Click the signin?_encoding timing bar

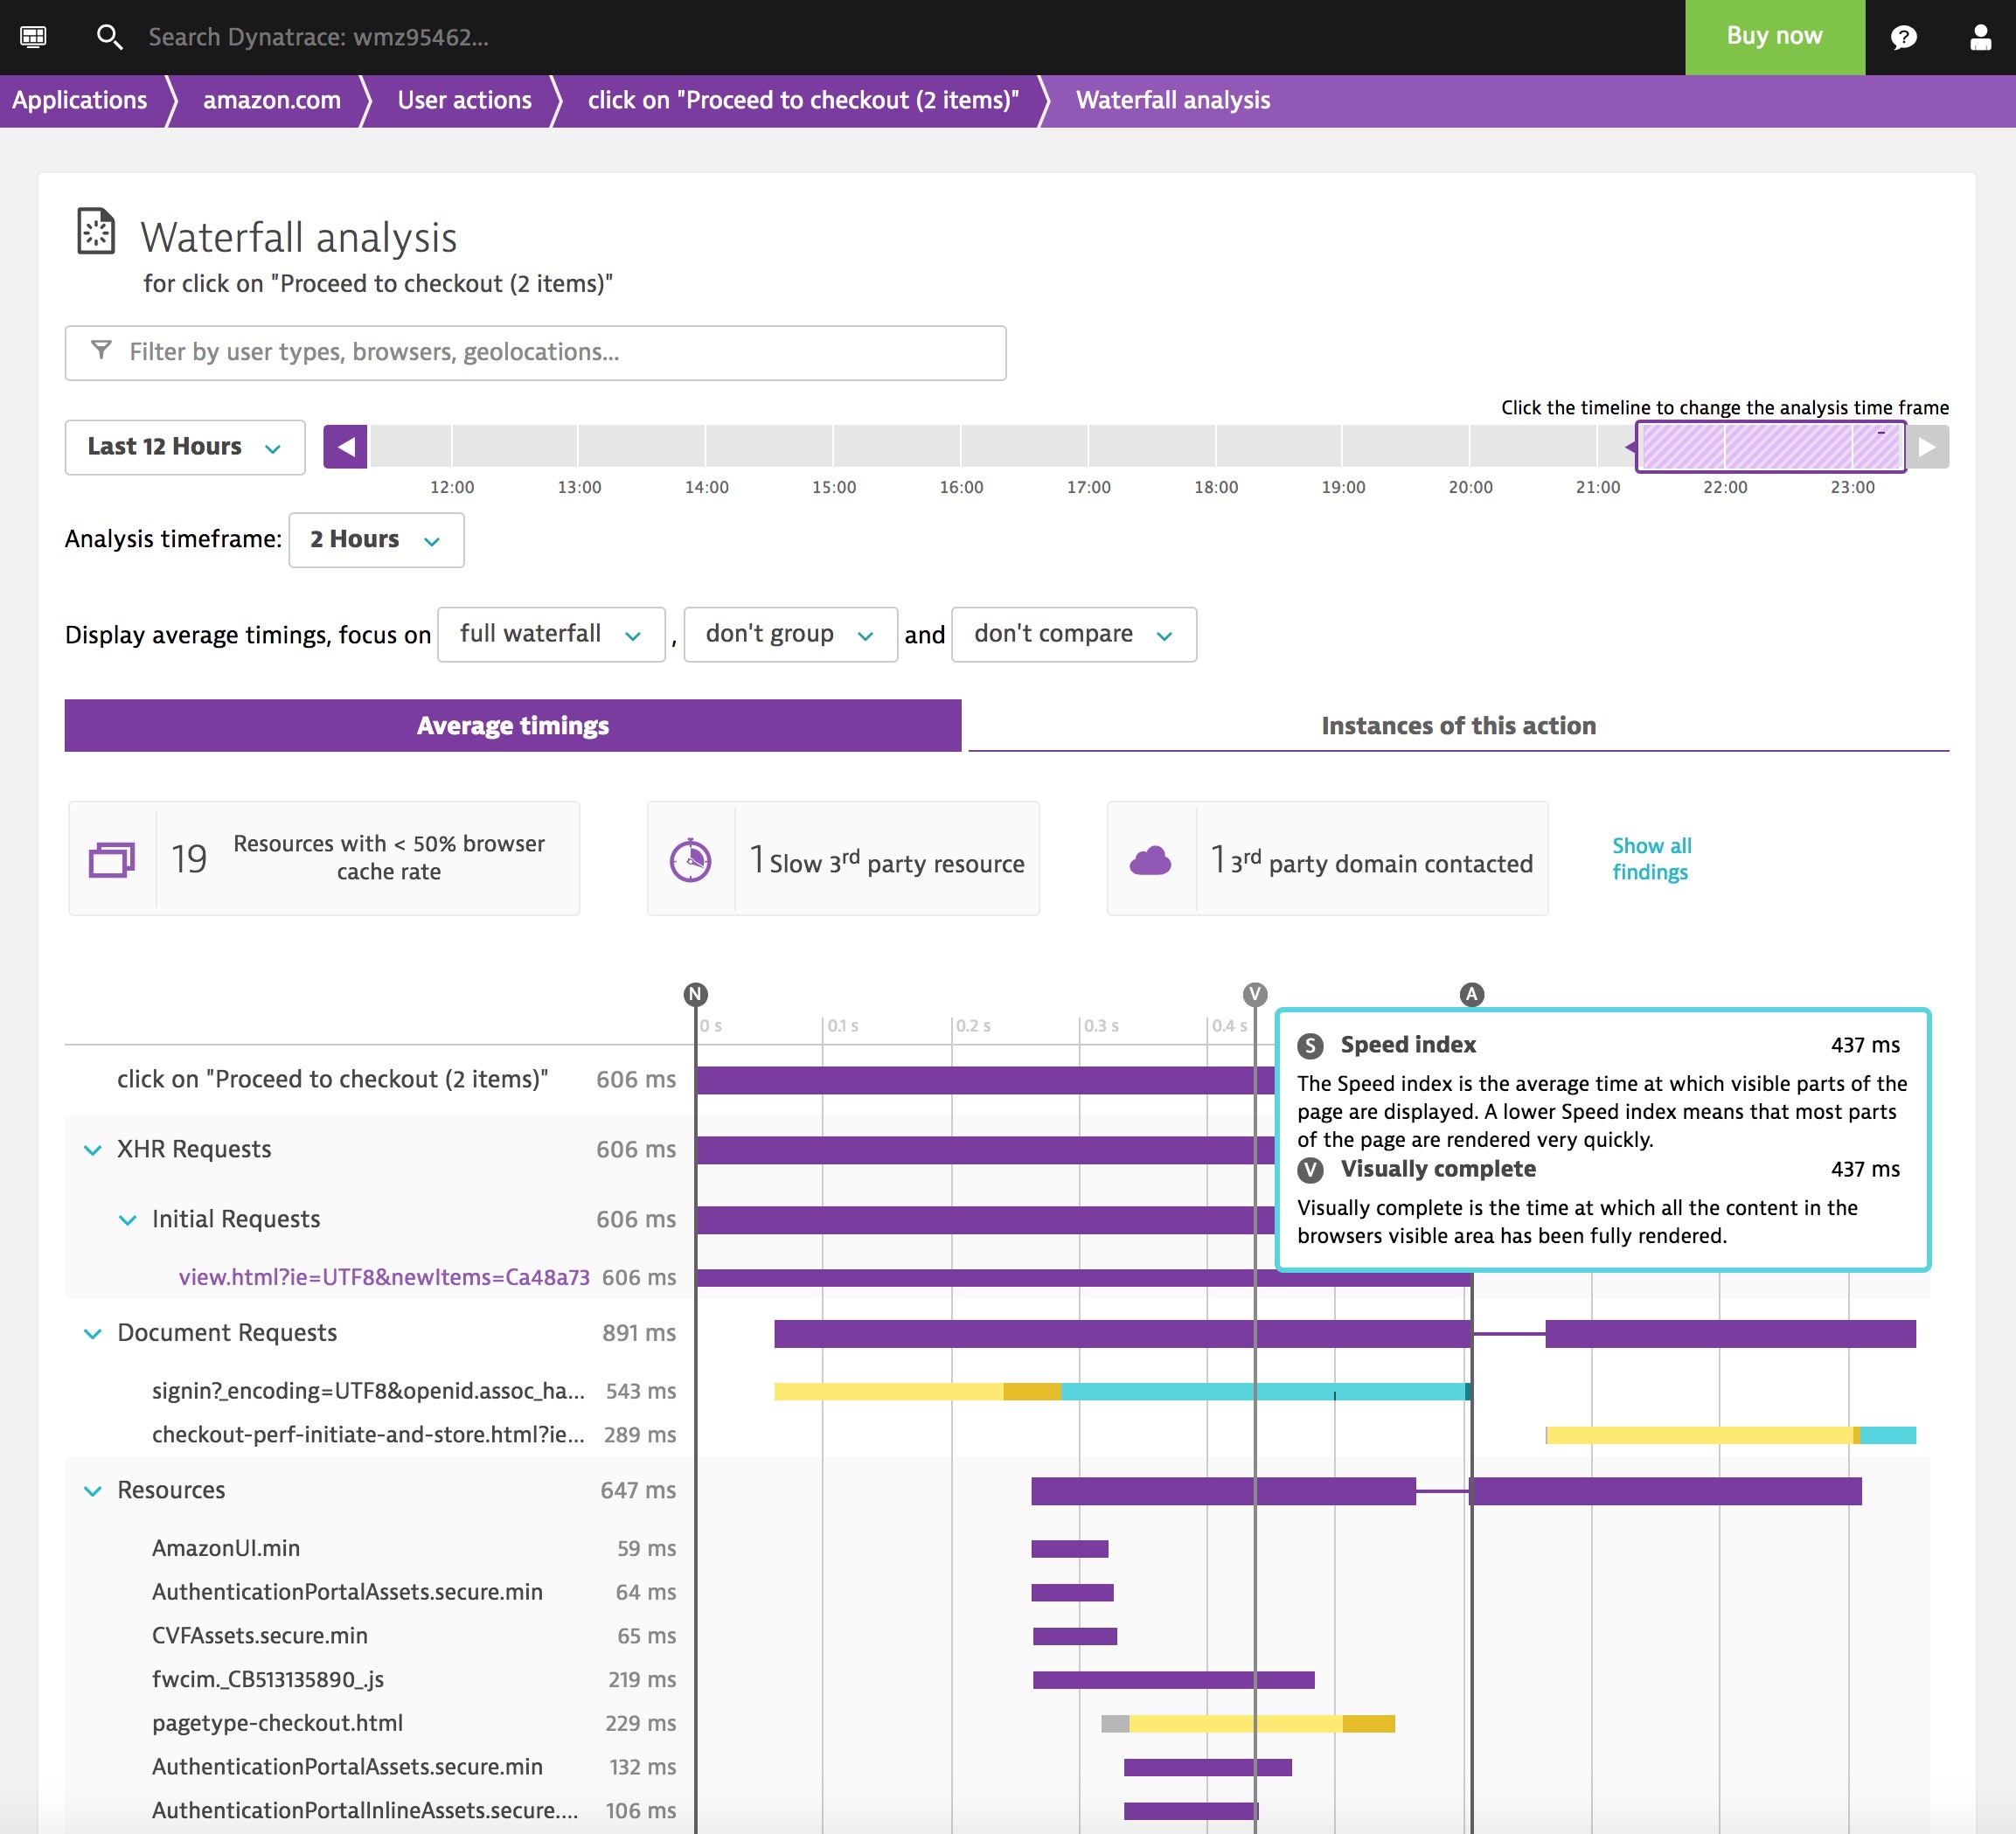pos(1122,1391)
